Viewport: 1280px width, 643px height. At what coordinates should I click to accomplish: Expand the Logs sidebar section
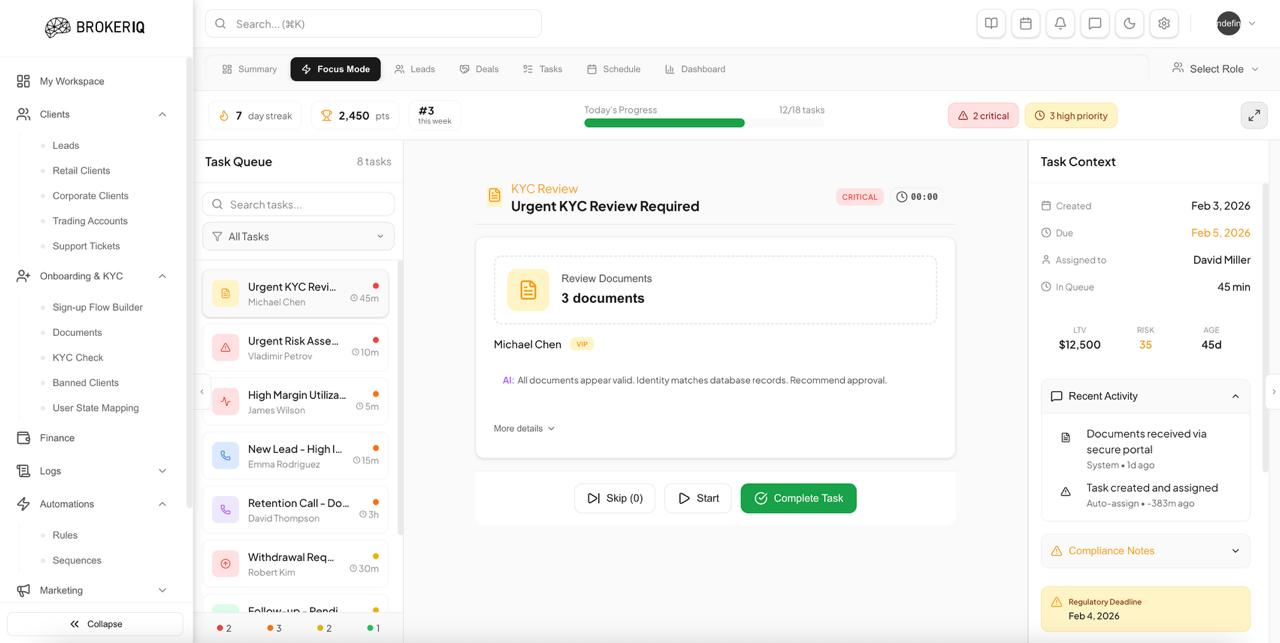pos(162,471)
